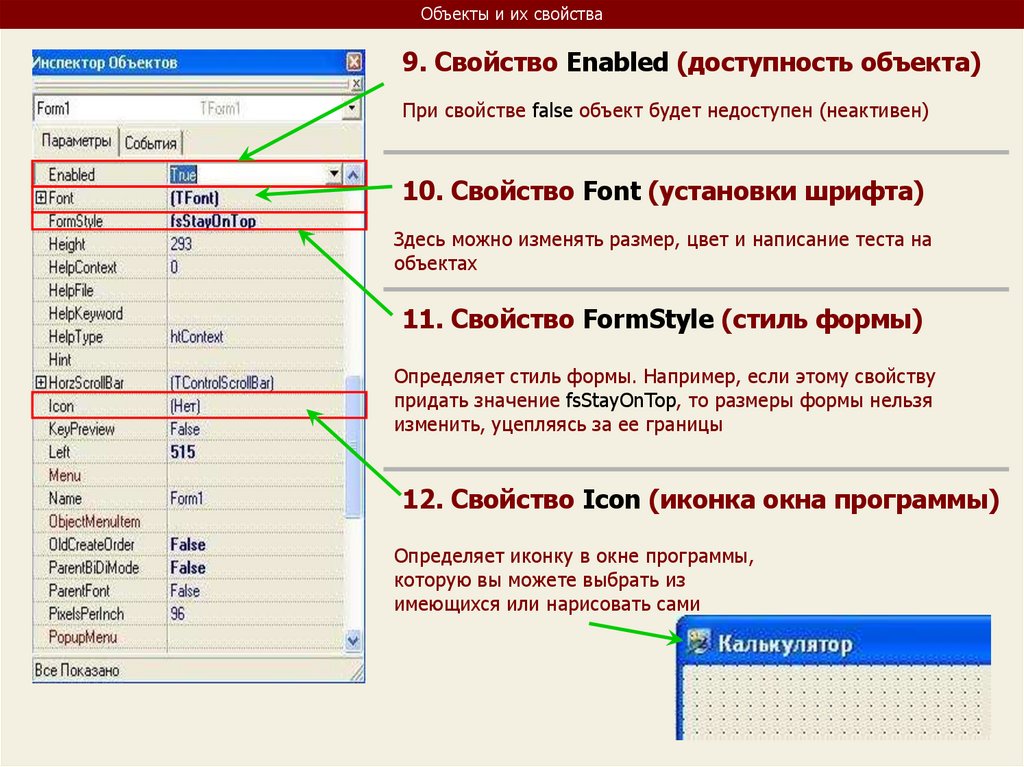Image resolution: width=1024 pixels, height=767 pixels.
Task: Select the 96 PixelsPerInch value
Action: 178,614
